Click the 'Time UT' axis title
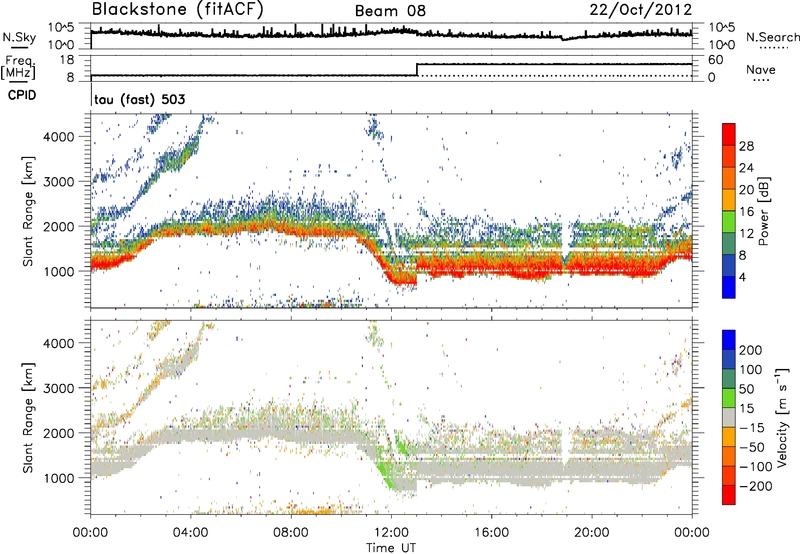 coord(391,548)
